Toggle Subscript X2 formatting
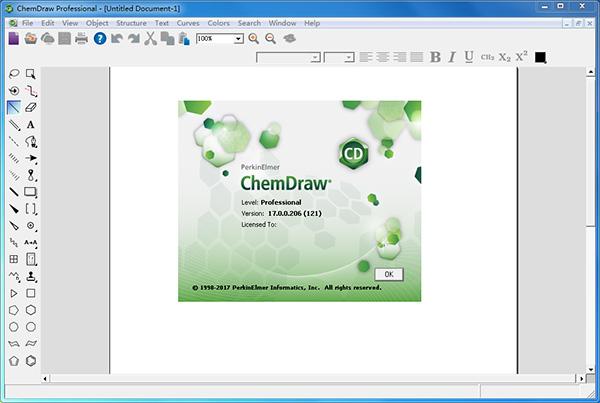 [504, 57]
